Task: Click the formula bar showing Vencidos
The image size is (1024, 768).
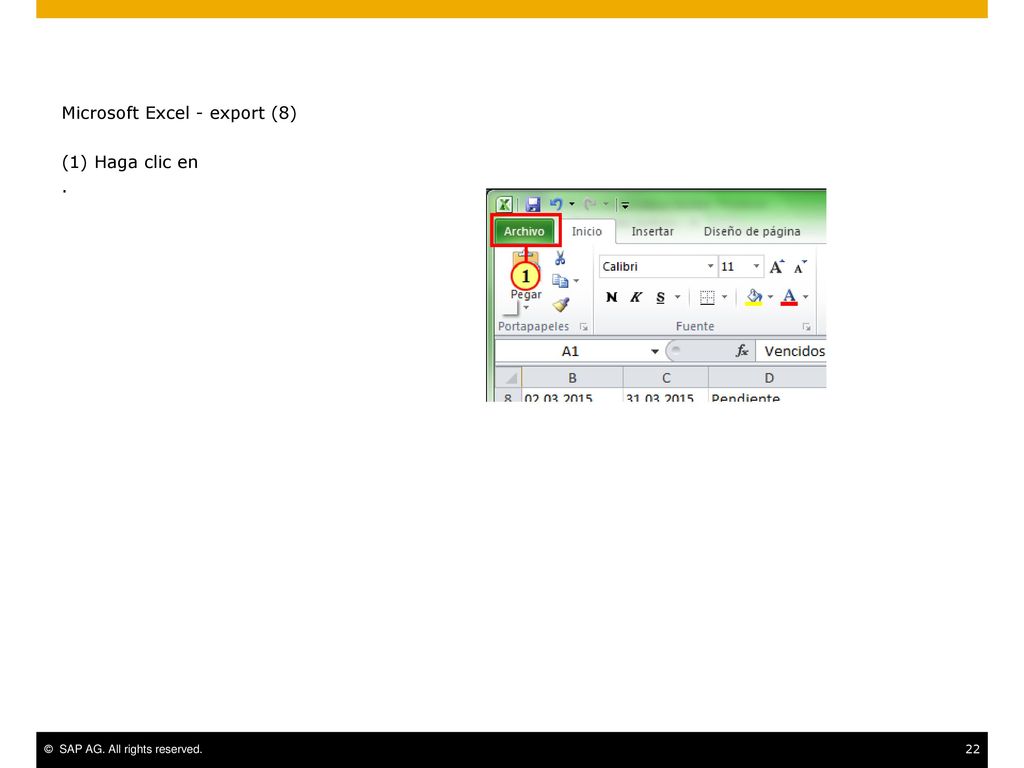Action: coord(792,351)
